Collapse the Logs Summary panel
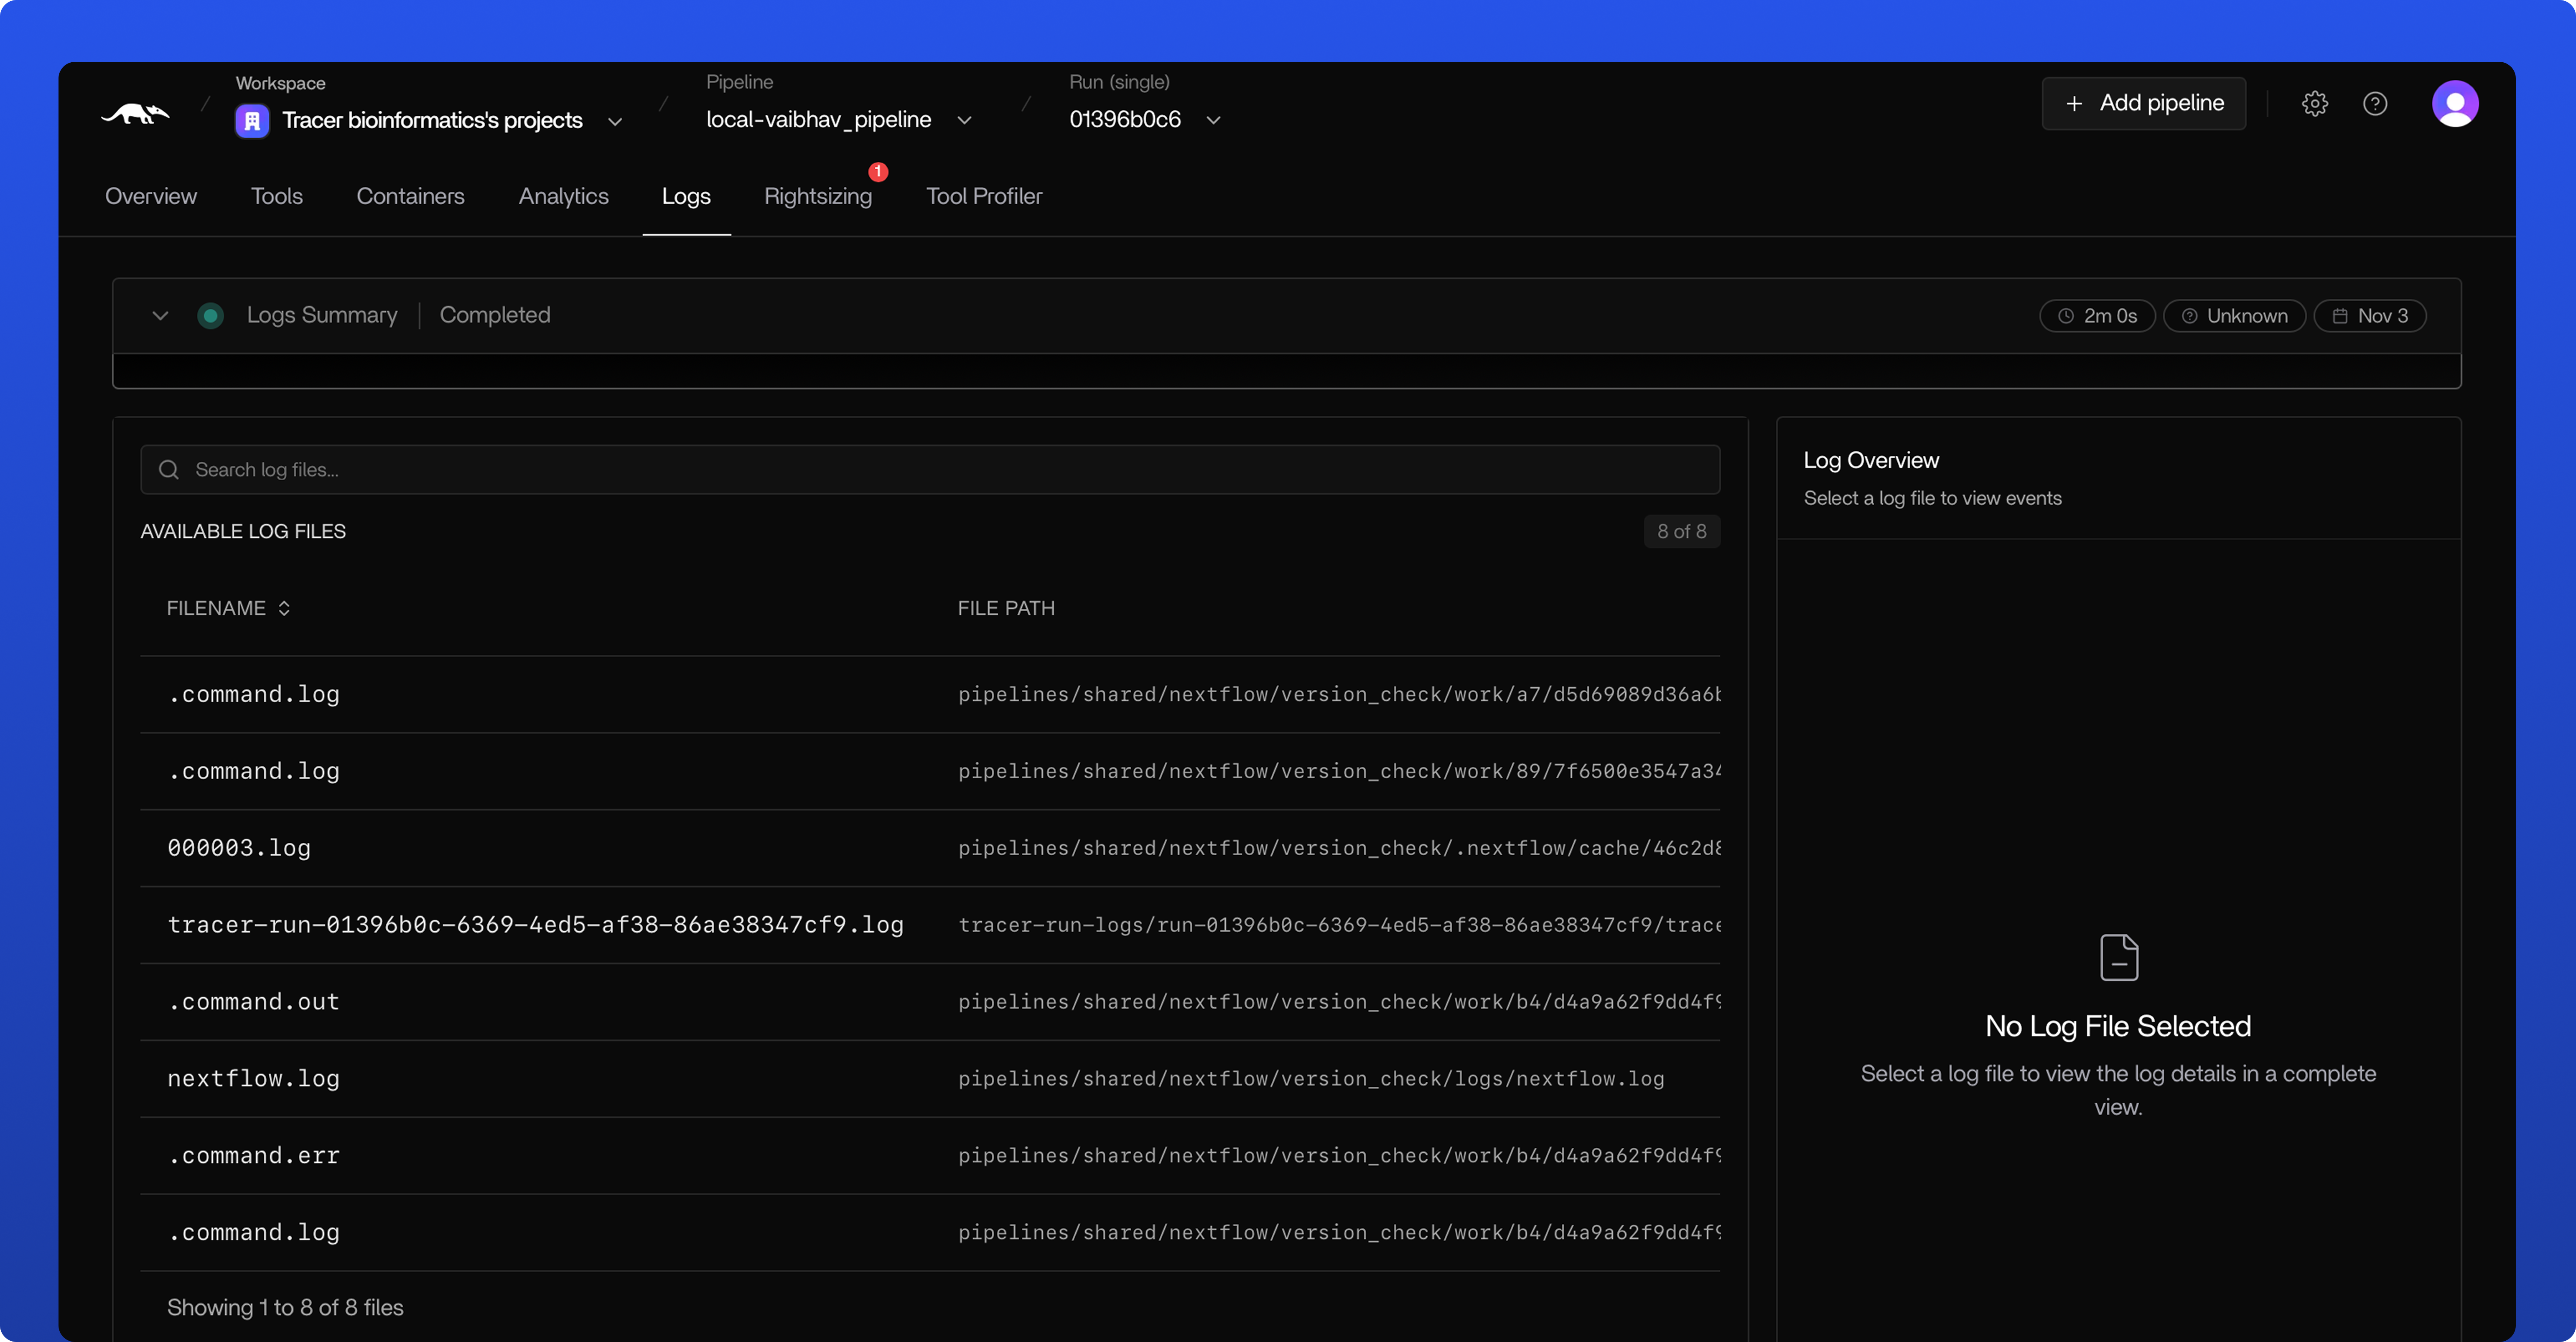Viewport: 2576px width, 1342px height. coord(160,315)
